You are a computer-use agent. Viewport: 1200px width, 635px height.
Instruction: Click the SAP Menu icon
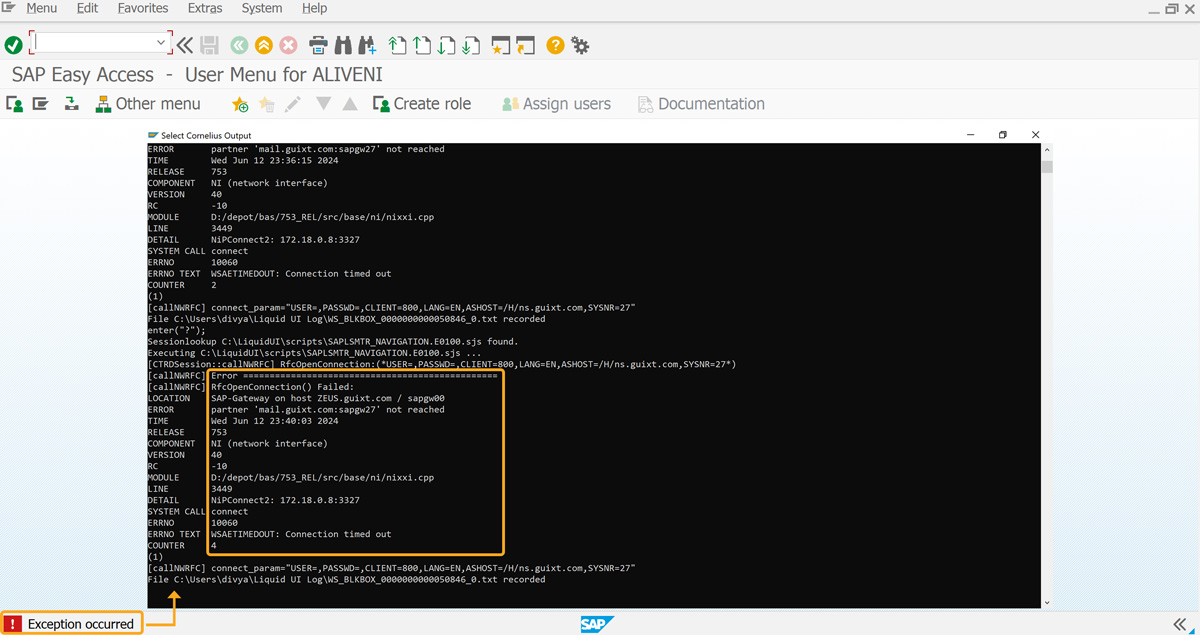(x=41, y=104)
